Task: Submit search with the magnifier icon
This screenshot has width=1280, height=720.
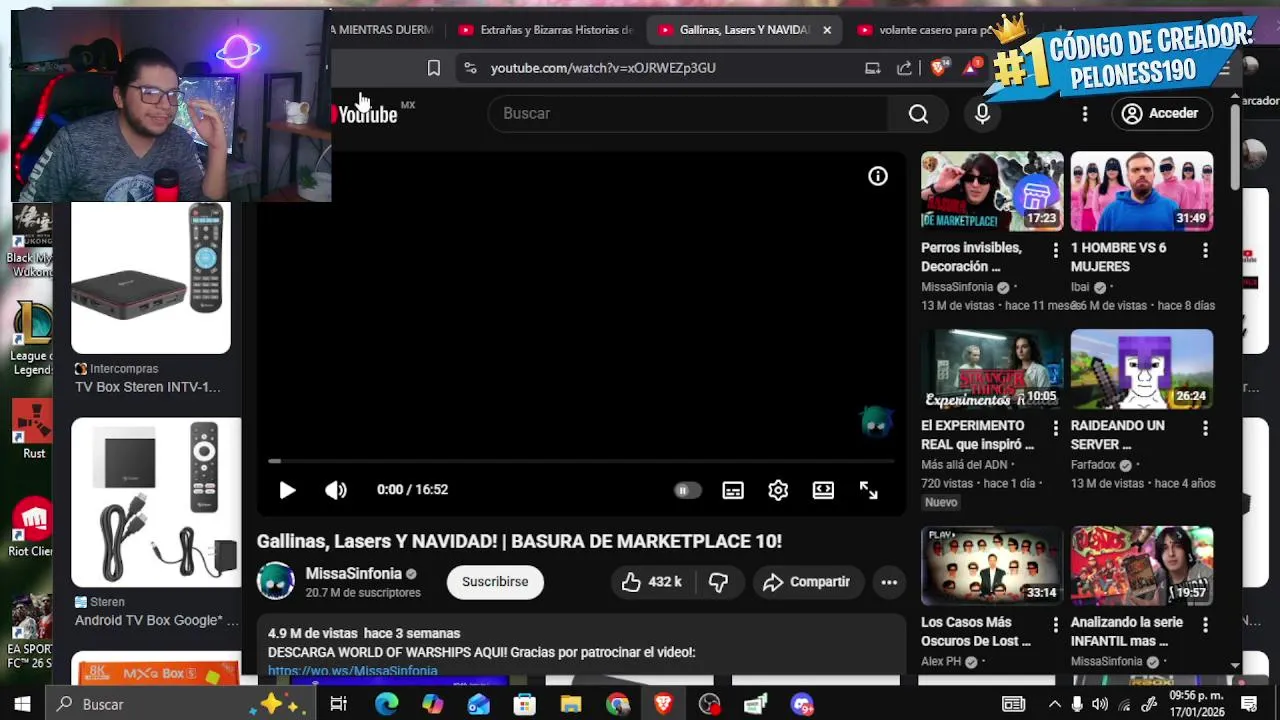Action: coord(918,113)
